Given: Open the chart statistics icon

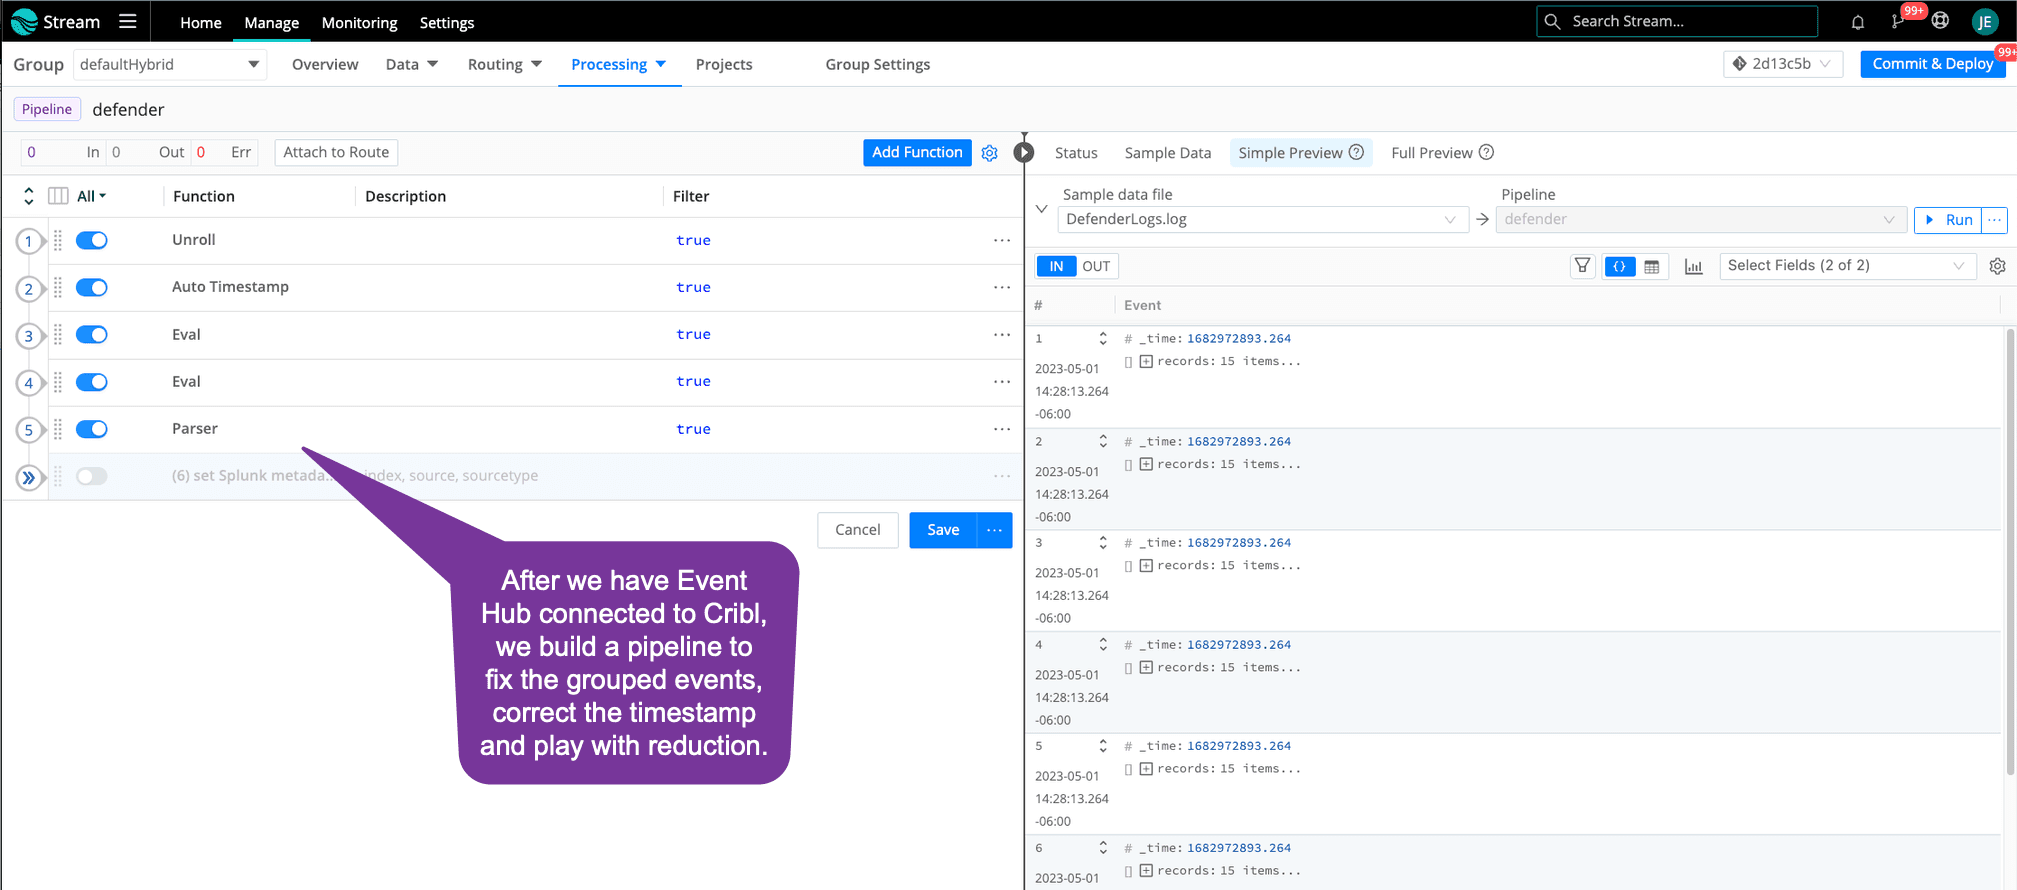Looking at the screenshot, I should 1693,266.
